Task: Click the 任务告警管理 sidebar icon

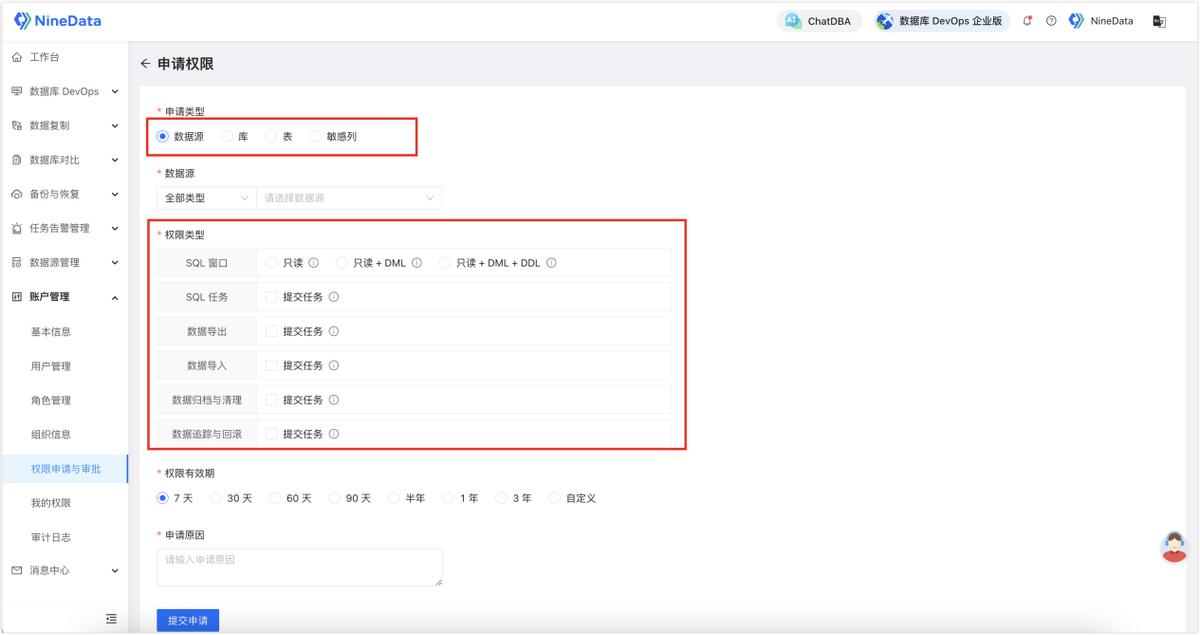Action: tap(16, 228)
